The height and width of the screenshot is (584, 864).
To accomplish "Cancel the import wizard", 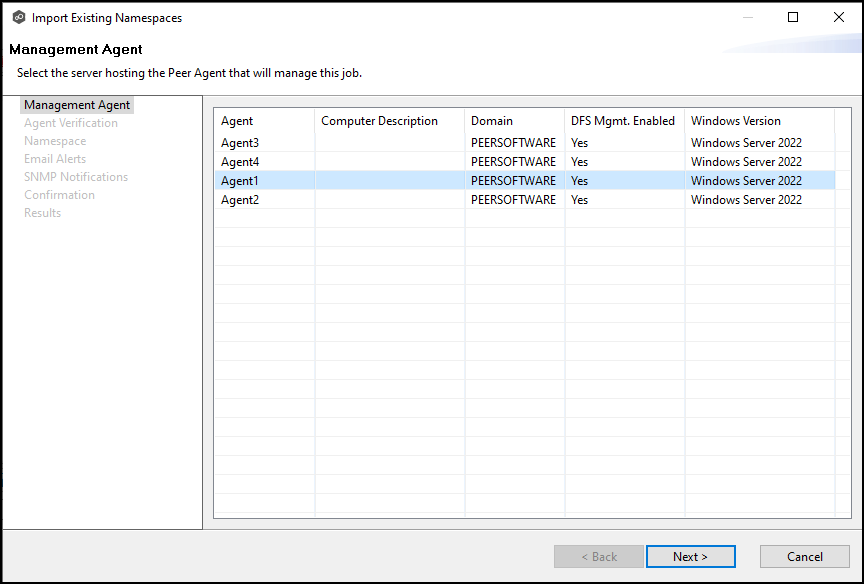I will [x=804, y=557].
